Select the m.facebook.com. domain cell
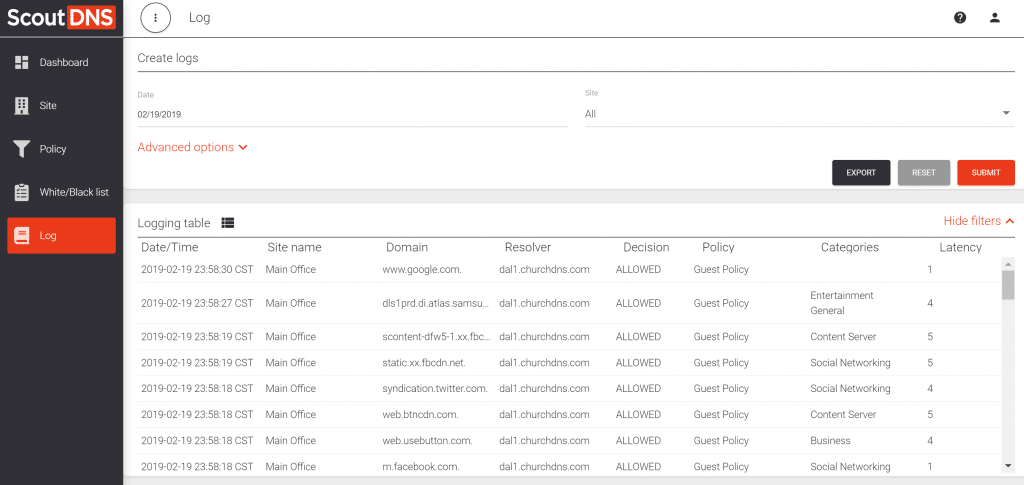The width and height of the screenshot is (1024, 485). tap(421, 467)
